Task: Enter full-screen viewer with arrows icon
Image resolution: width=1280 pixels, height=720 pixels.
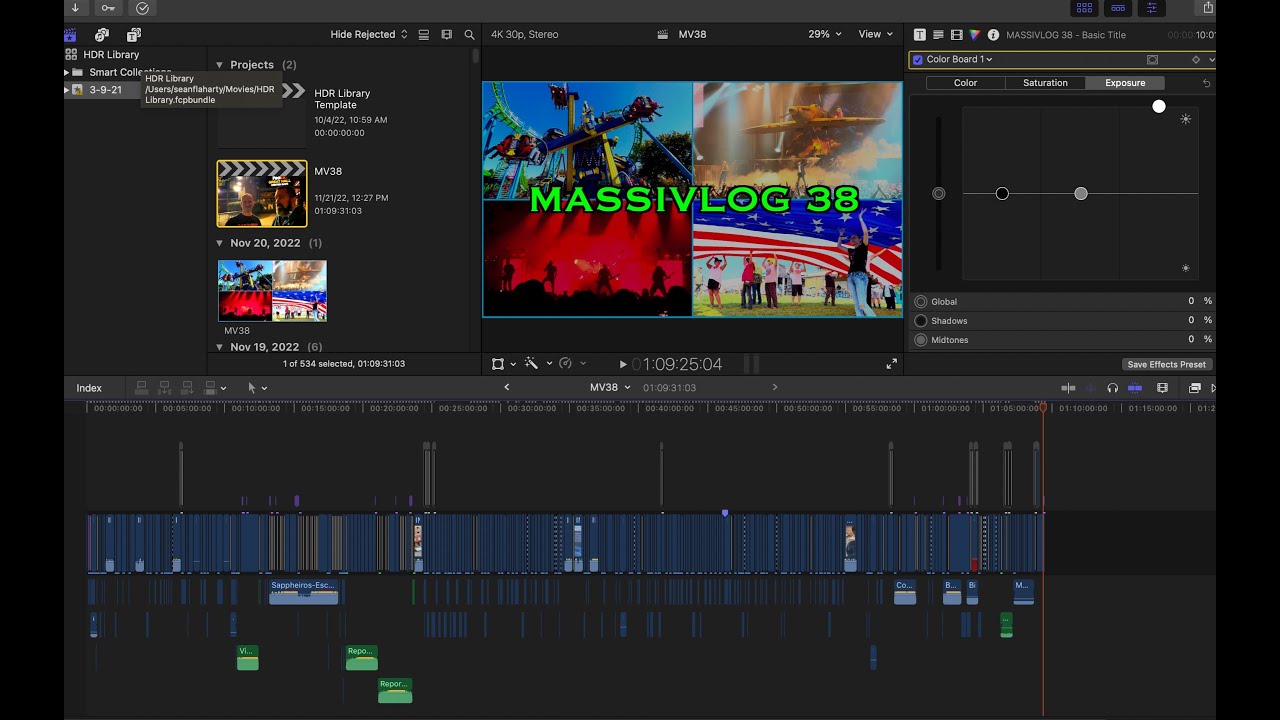Action: 891,364
